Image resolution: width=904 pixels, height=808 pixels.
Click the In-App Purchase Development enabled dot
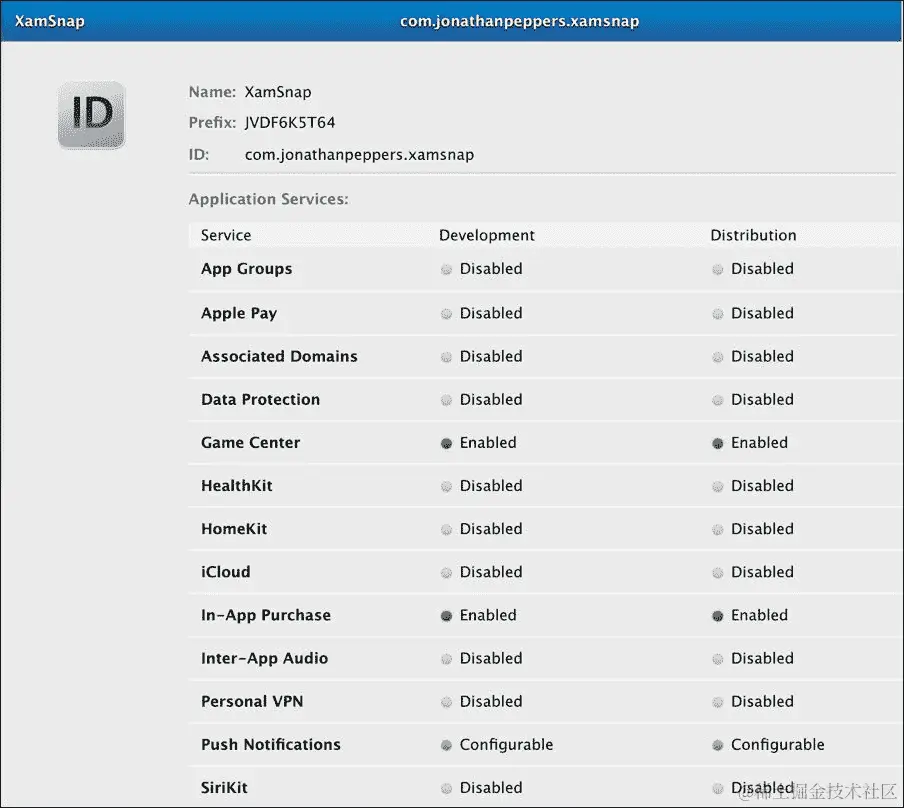(446, 616)
